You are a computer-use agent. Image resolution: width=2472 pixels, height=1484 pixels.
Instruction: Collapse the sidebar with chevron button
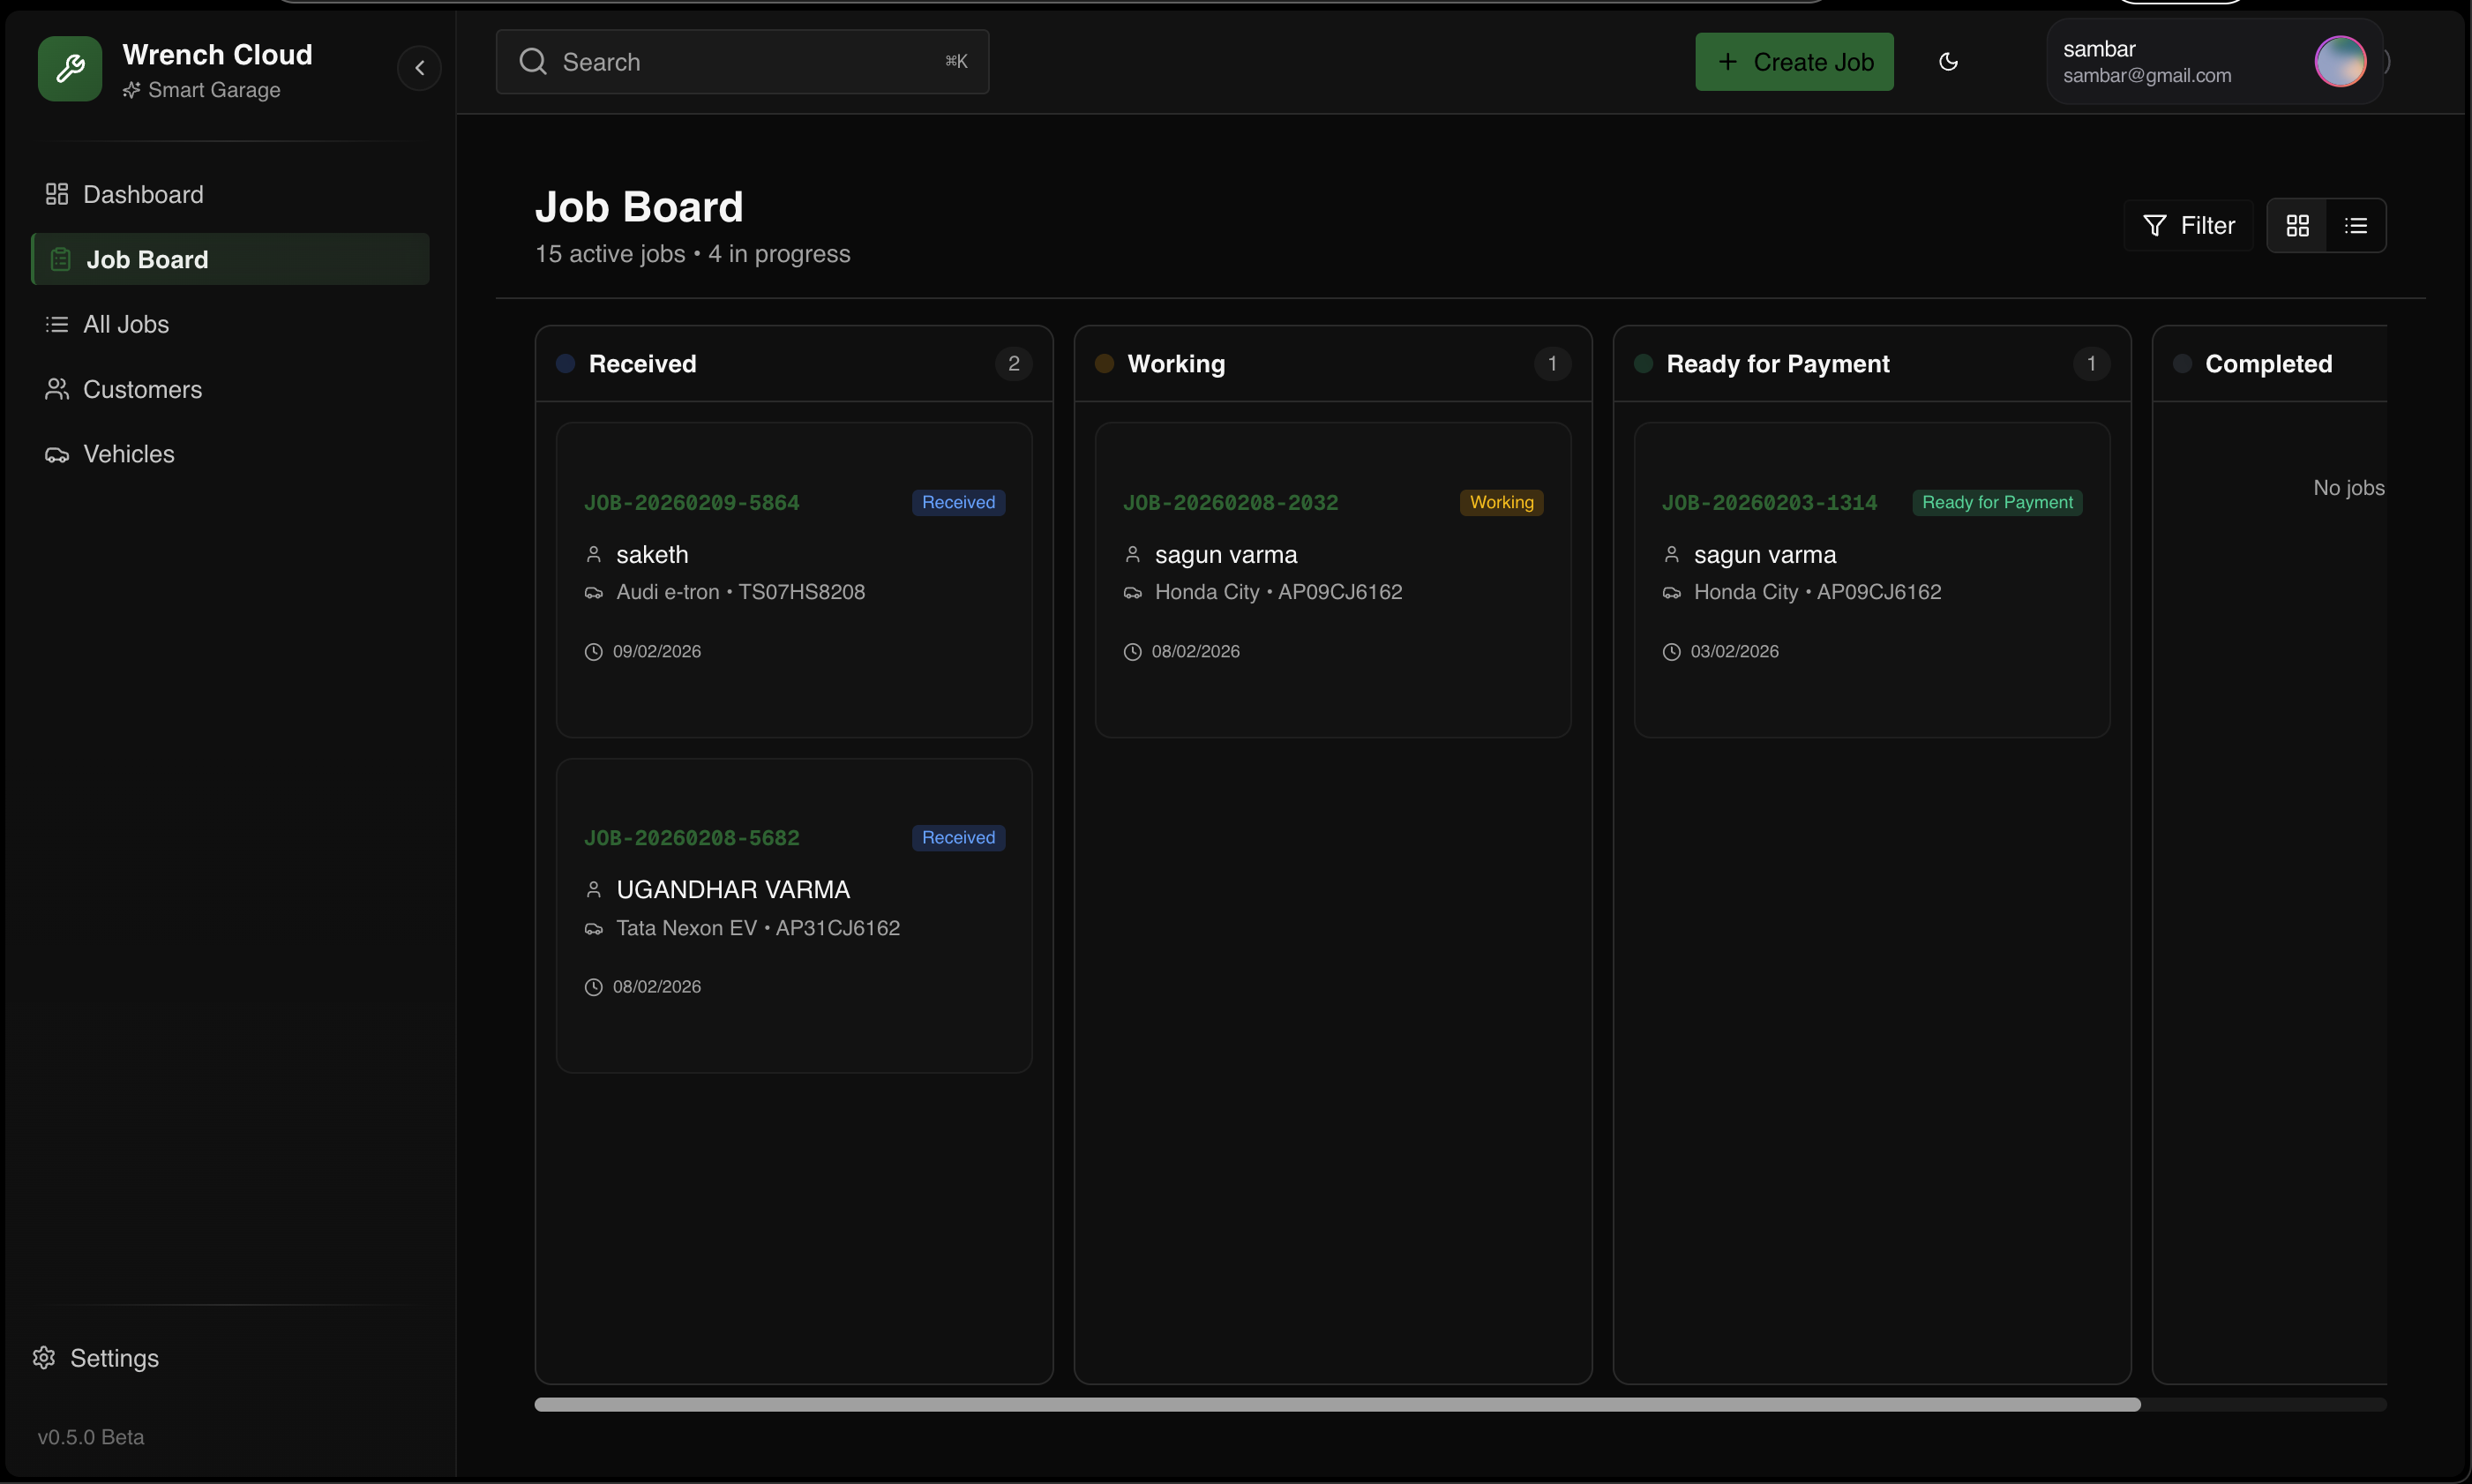(x=419, y=68)
